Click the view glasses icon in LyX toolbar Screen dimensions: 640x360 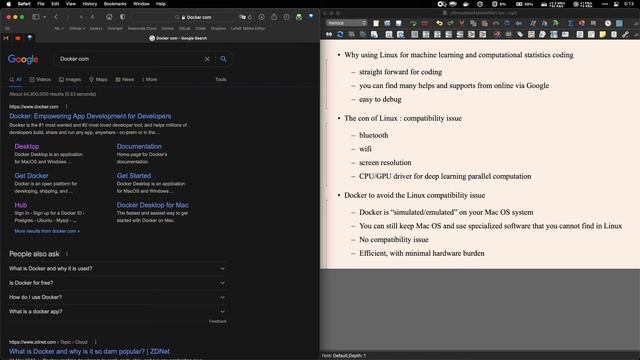tap(329, 35)
